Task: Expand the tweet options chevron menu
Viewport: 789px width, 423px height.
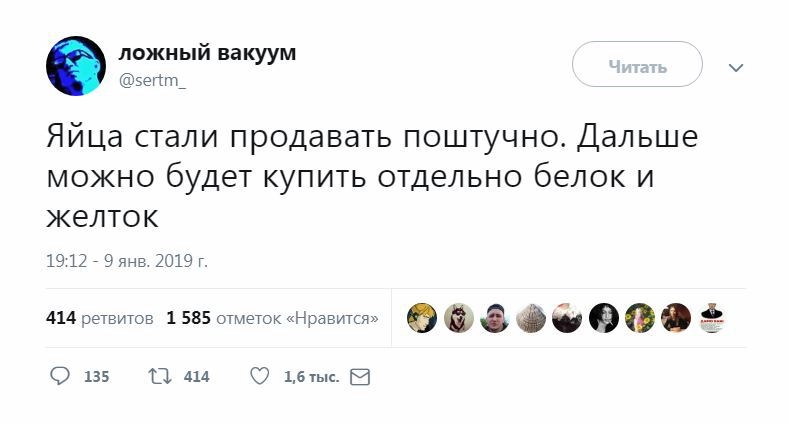Action: click(x=736, y=68)
